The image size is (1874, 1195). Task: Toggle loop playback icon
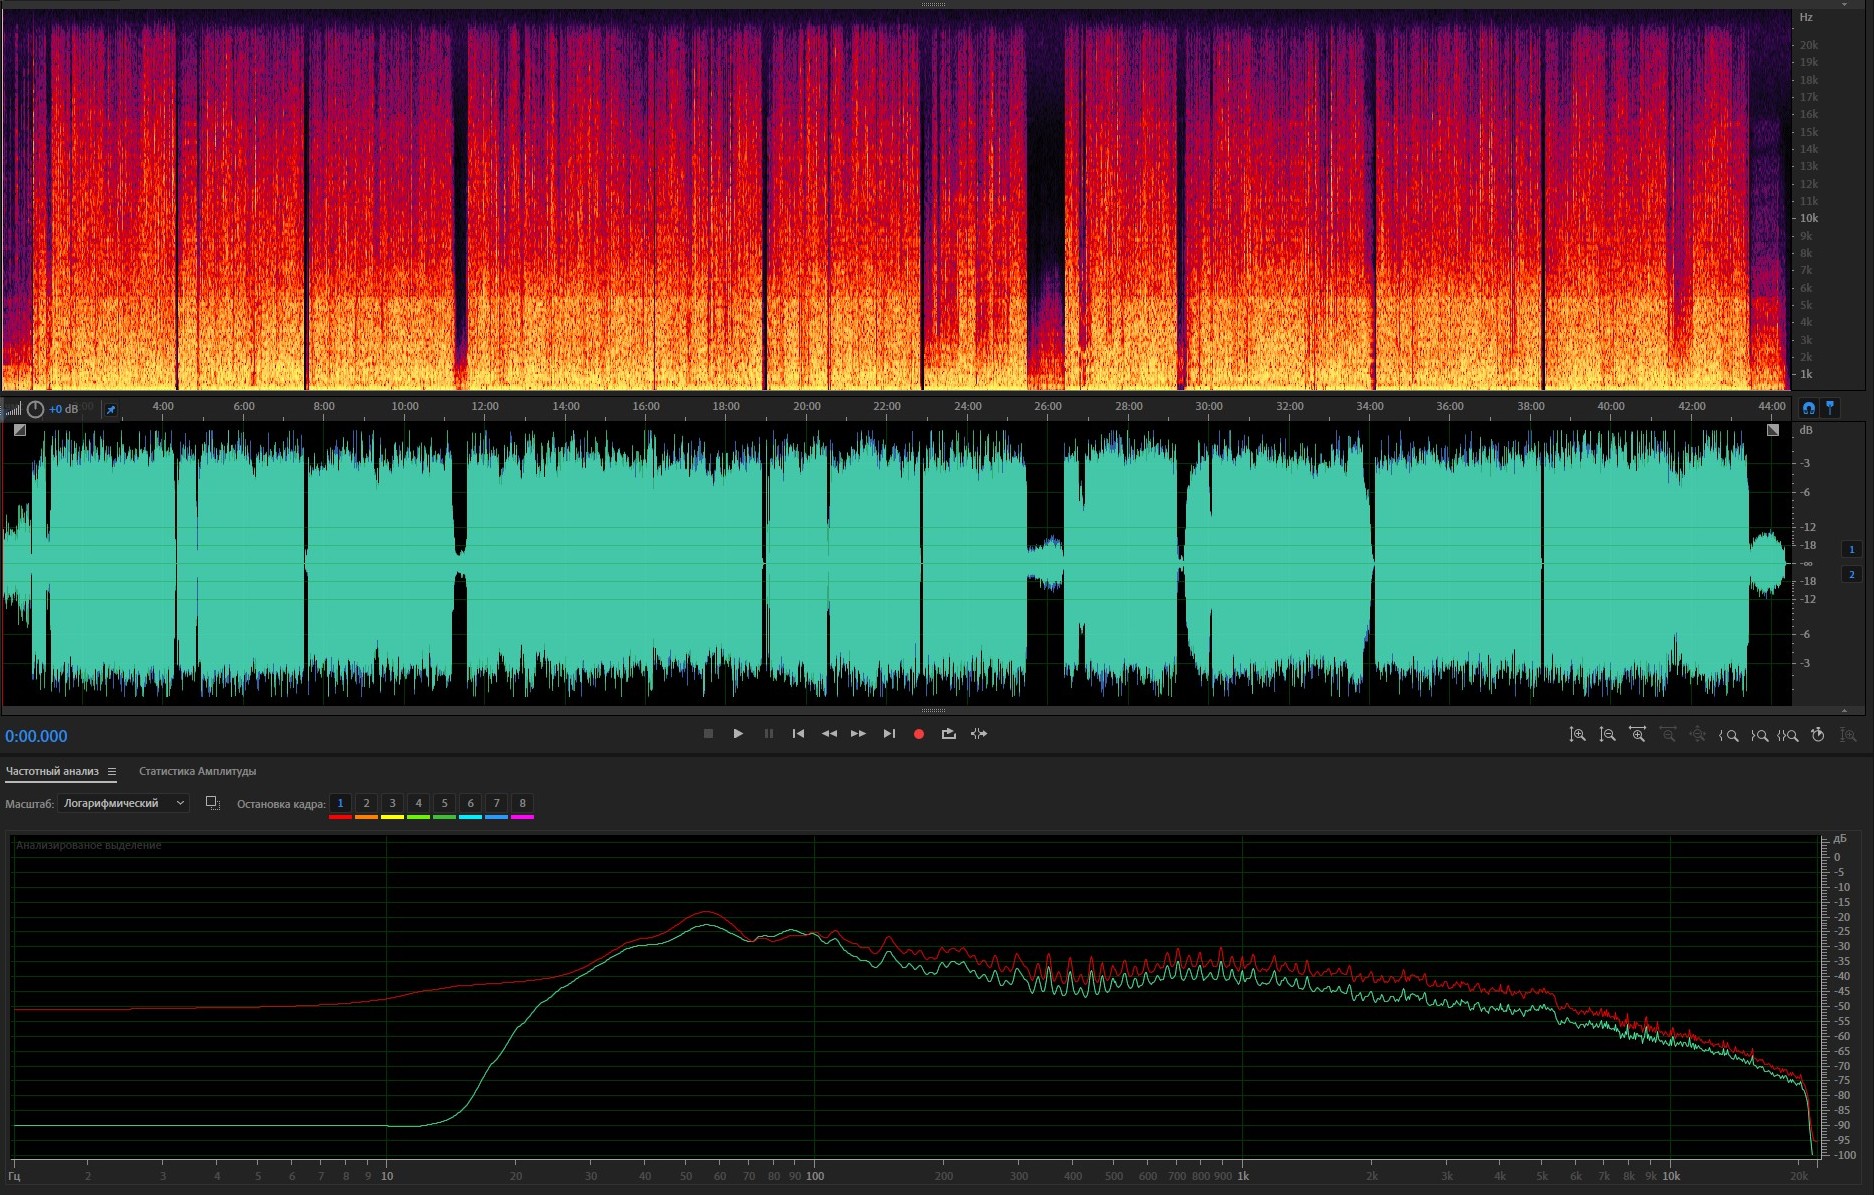[949, 734]
